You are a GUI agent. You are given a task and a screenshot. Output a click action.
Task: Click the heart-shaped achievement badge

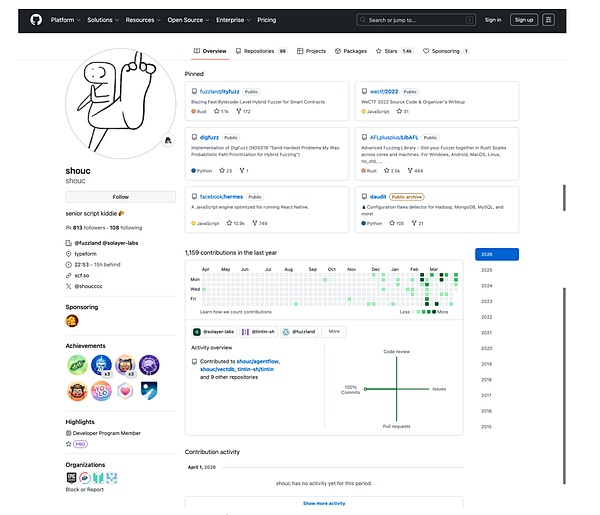click(x=125, y=391)
